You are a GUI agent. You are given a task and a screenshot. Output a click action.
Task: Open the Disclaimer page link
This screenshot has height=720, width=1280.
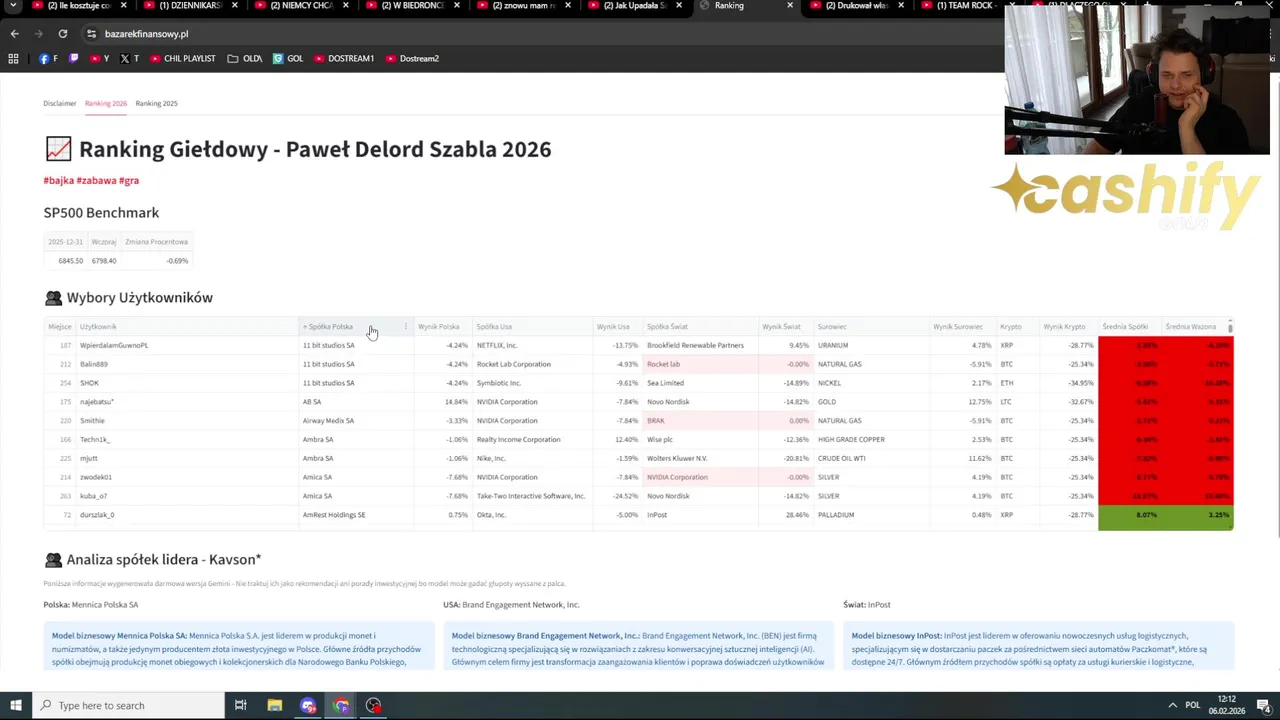tap(60, 103)
